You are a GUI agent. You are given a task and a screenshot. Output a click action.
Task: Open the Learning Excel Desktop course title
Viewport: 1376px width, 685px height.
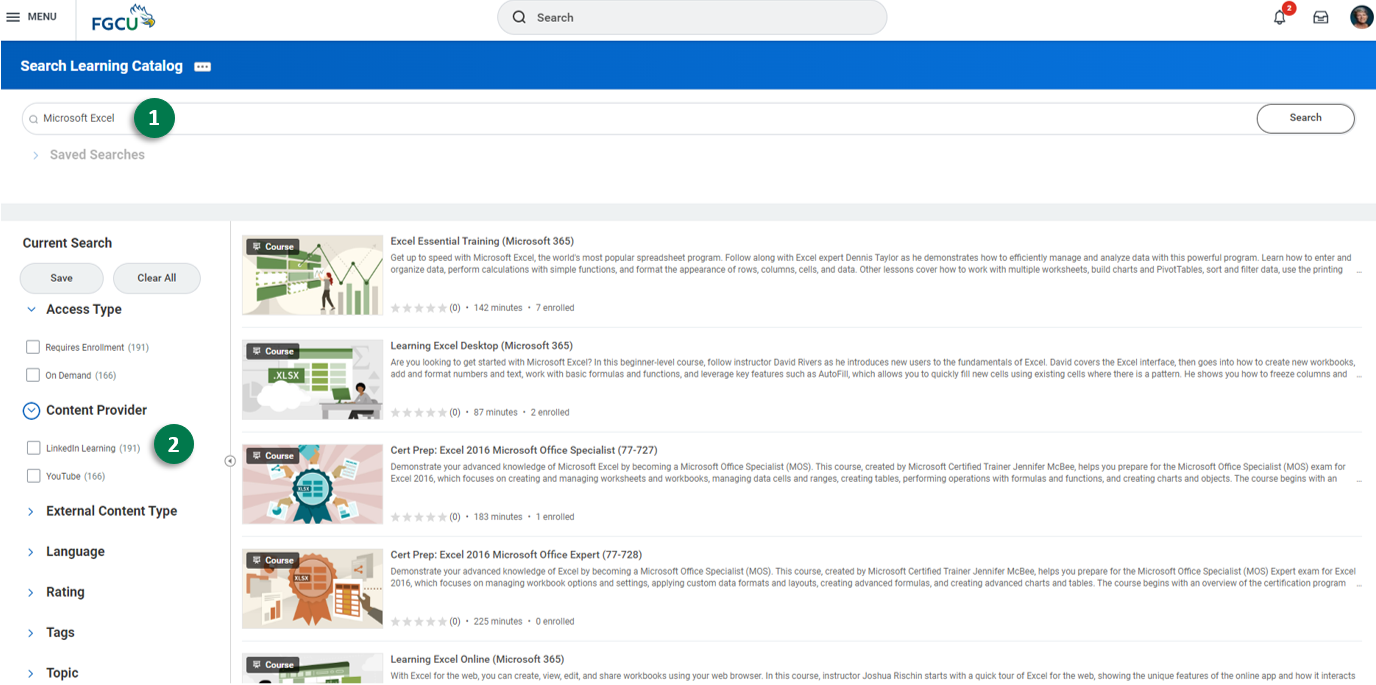[x=481, y=346]
